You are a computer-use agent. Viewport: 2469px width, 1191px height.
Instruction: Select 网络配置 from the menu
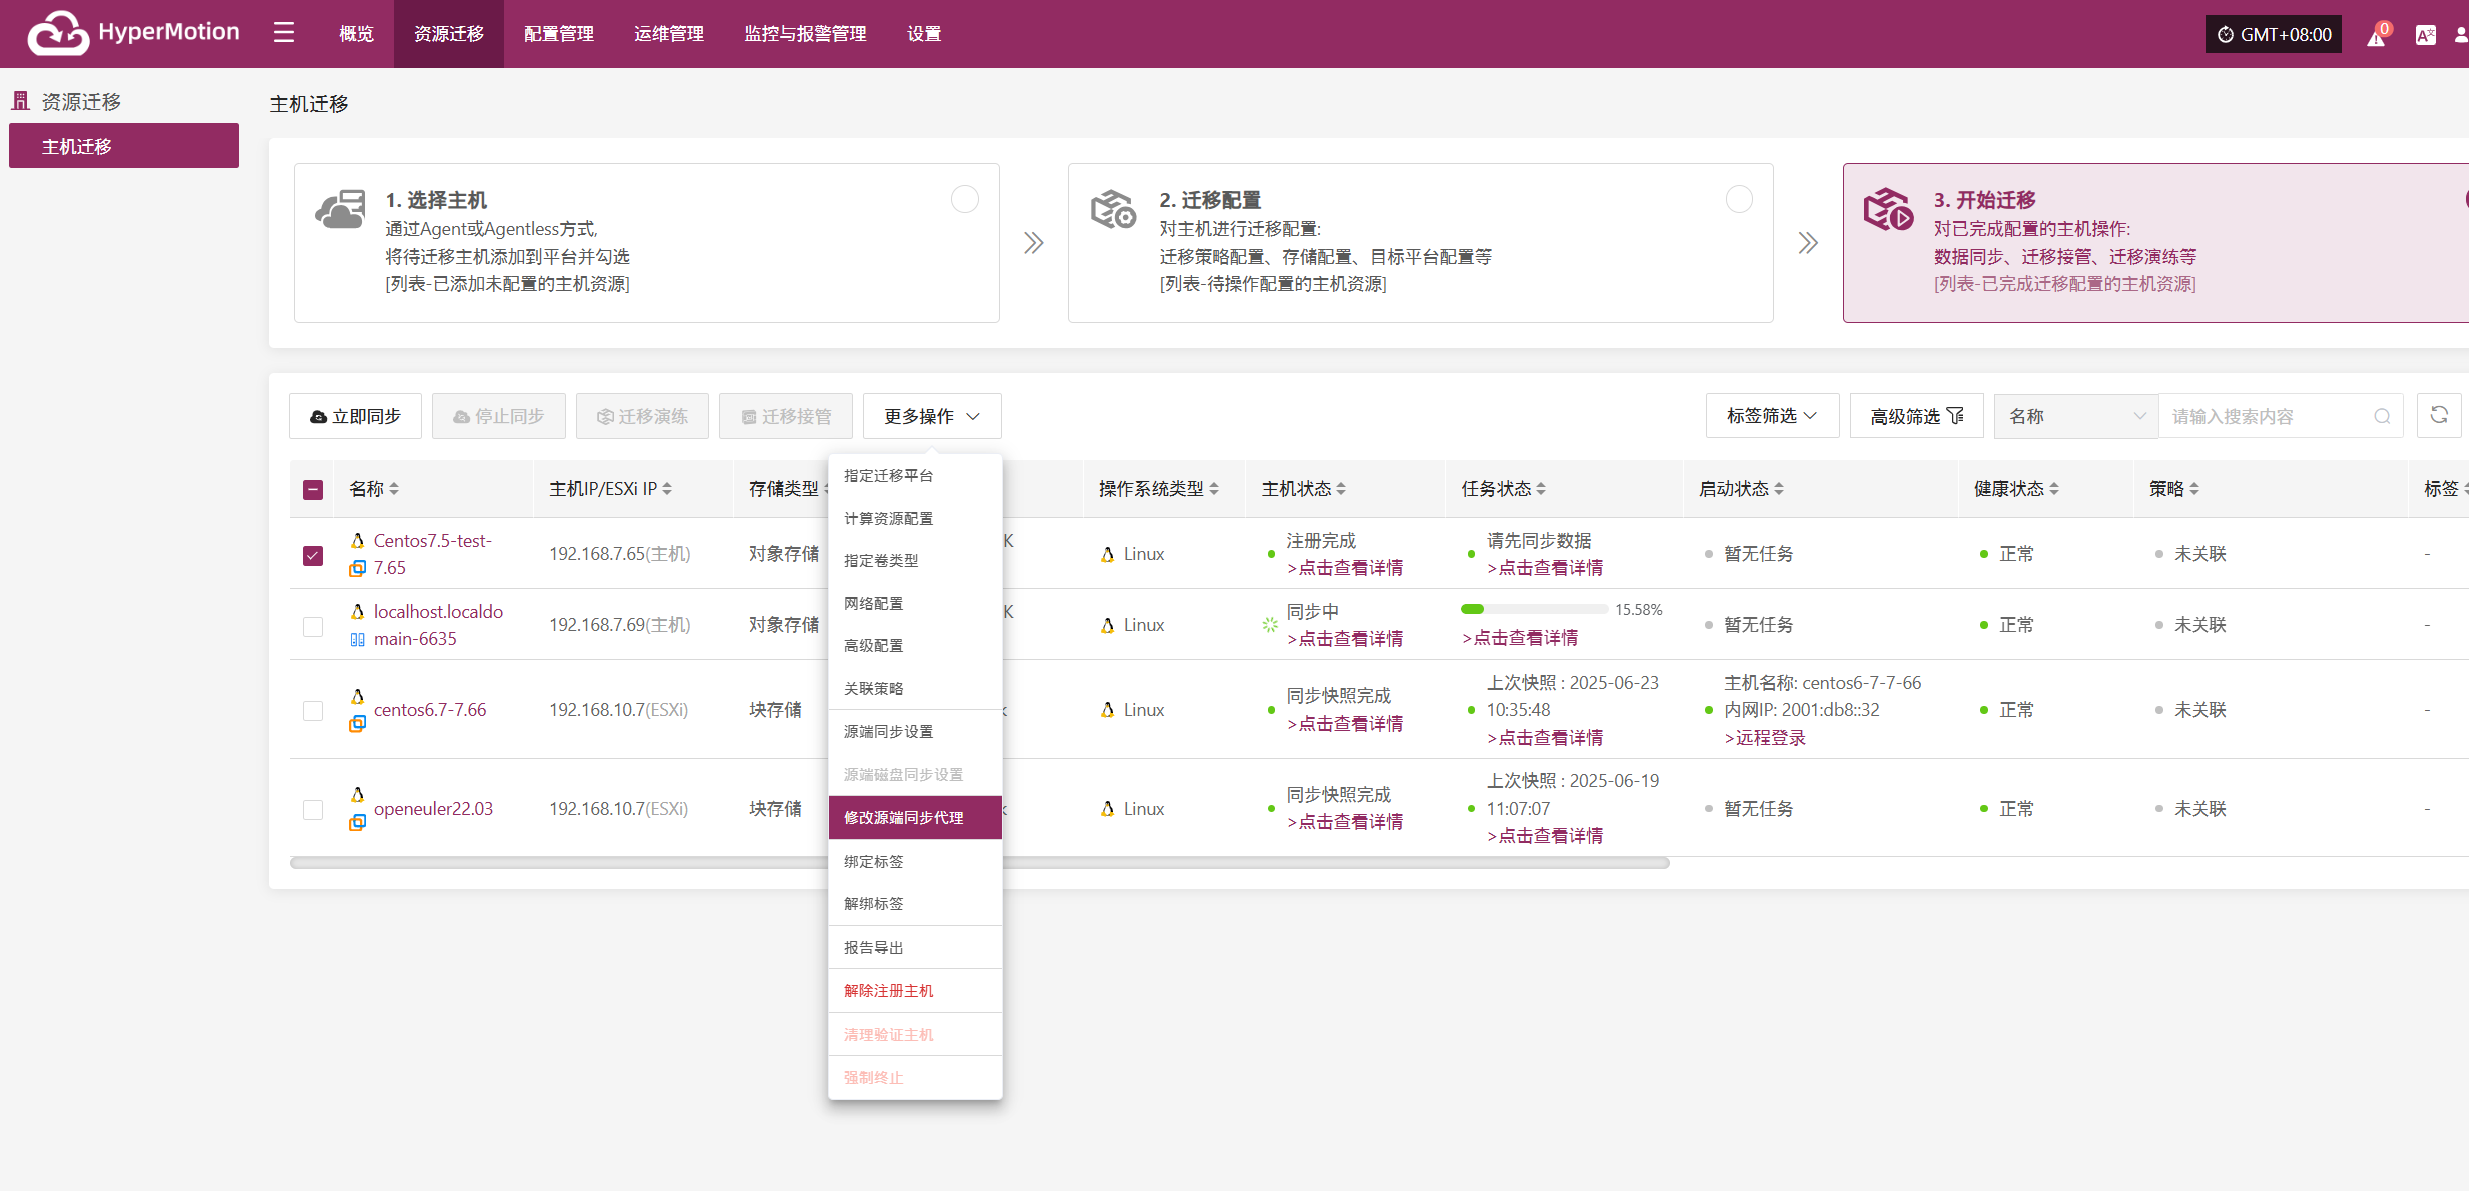pyautogui.click(x=915, y=604)
